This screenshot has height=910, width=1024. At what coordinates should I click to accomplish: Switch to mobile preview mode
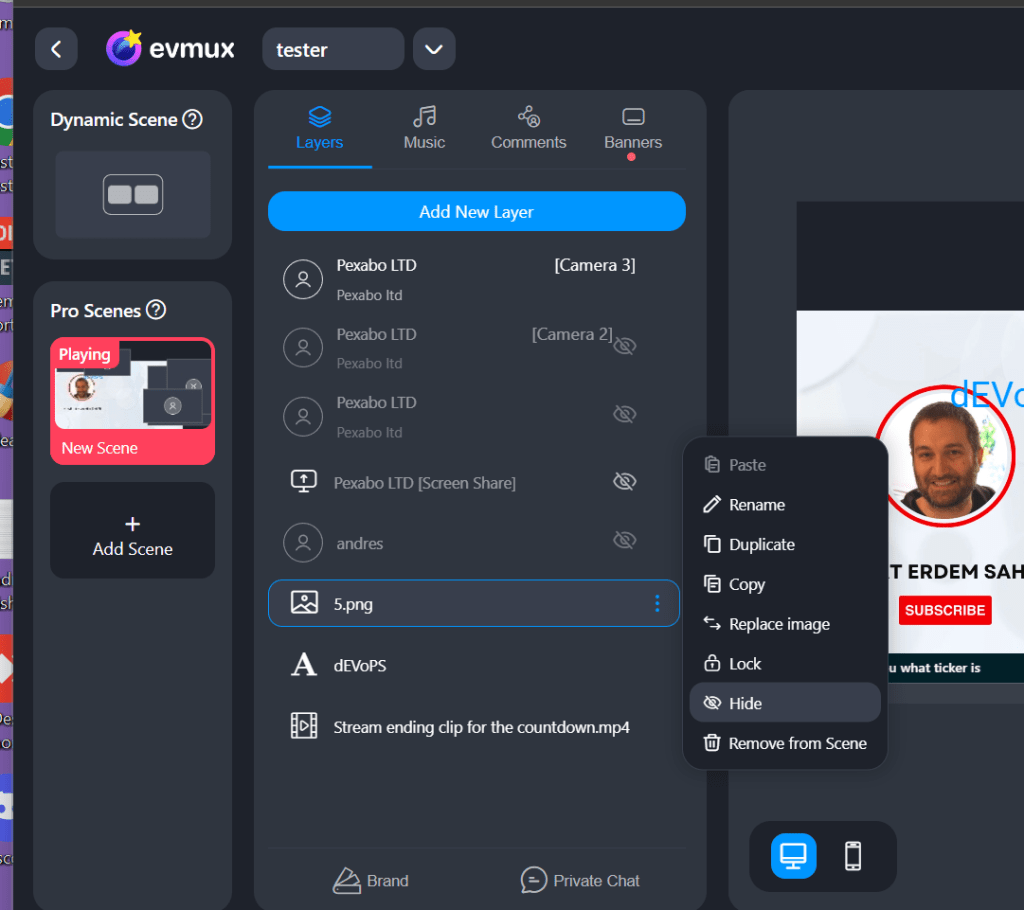pyautogui.click(x=853, y=856)
